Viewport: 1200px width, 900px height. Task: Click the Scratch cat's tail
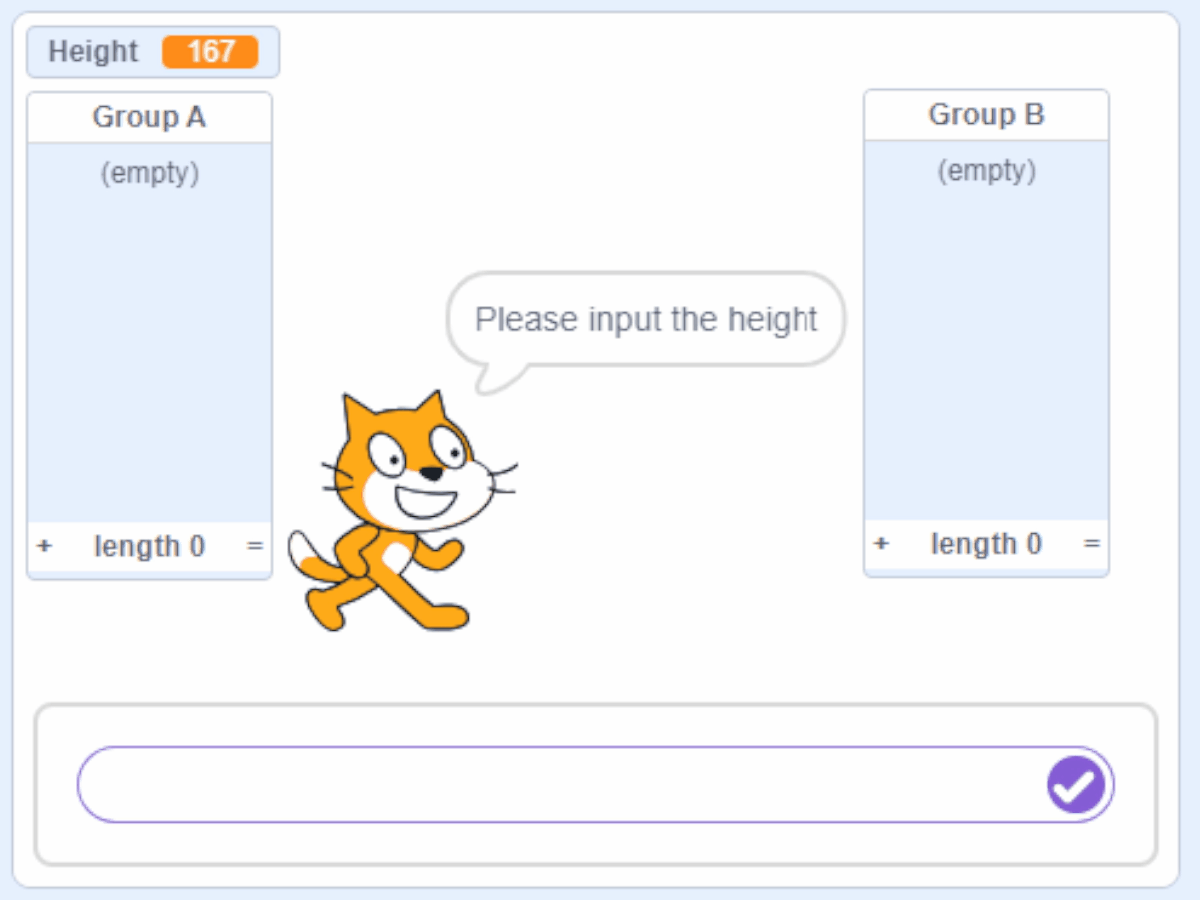point(305,560)
